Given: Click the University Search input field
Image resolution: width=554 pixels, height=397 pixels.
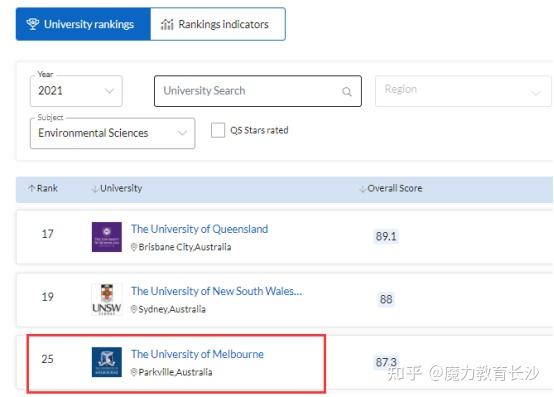Looking at the screenshot, I should pos(258,91).
